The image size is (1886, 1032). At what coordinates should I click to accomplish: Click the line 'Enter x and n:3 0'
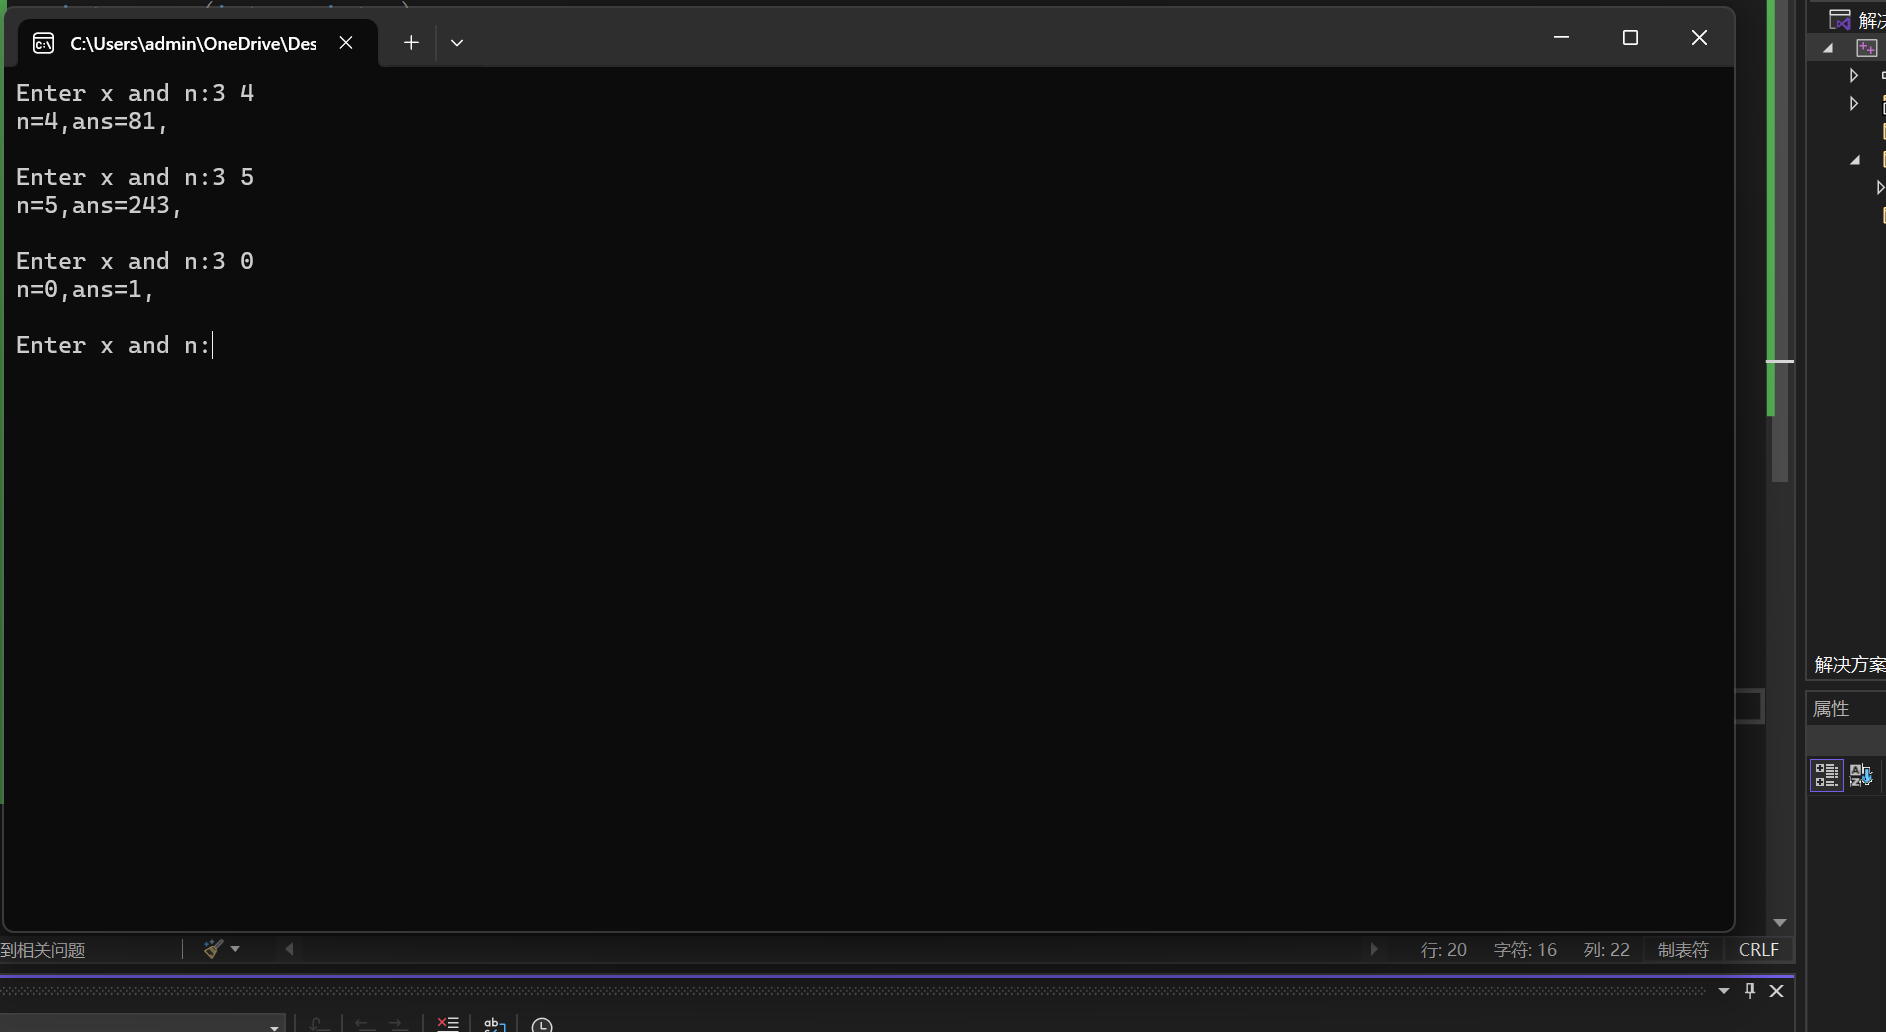(135, 261)
